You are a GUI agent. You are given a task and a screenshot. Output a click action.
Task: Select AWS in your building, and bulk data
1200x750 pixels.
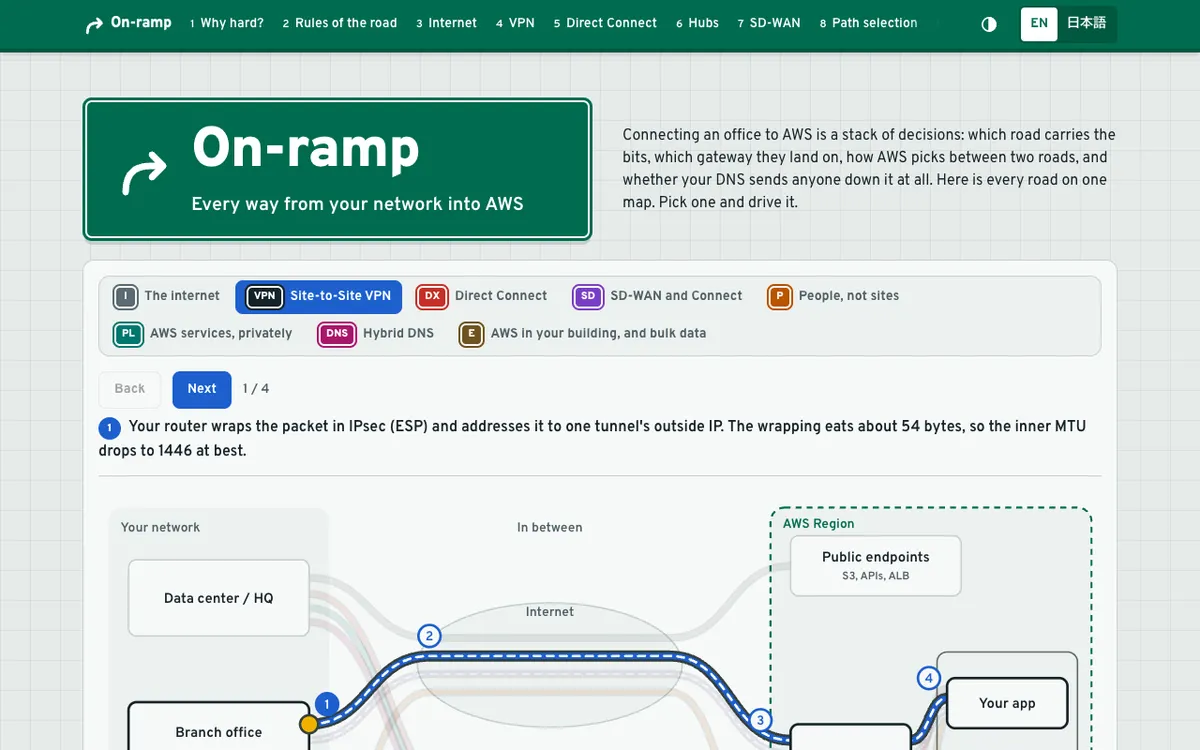(582, 334)
